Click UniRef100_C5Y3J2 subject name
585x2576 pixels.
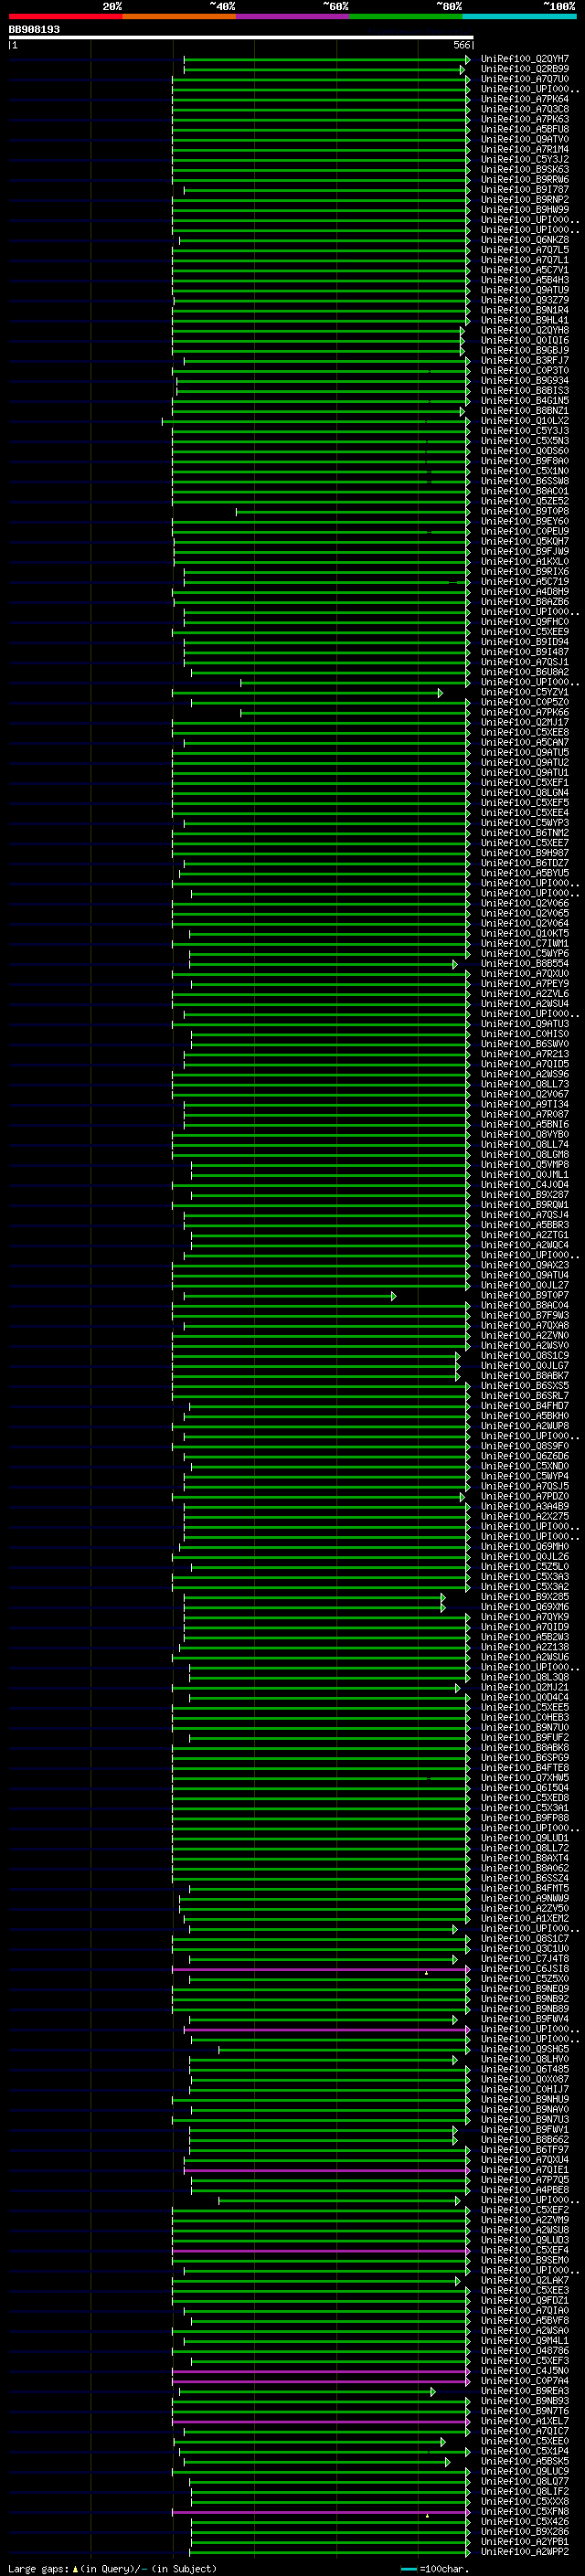(525, 160)
